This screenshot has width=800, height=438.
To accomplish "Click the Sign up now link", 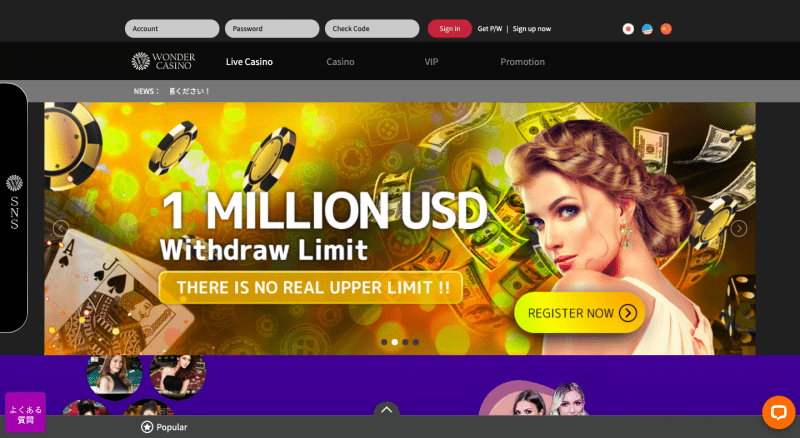I will [532, 29].
